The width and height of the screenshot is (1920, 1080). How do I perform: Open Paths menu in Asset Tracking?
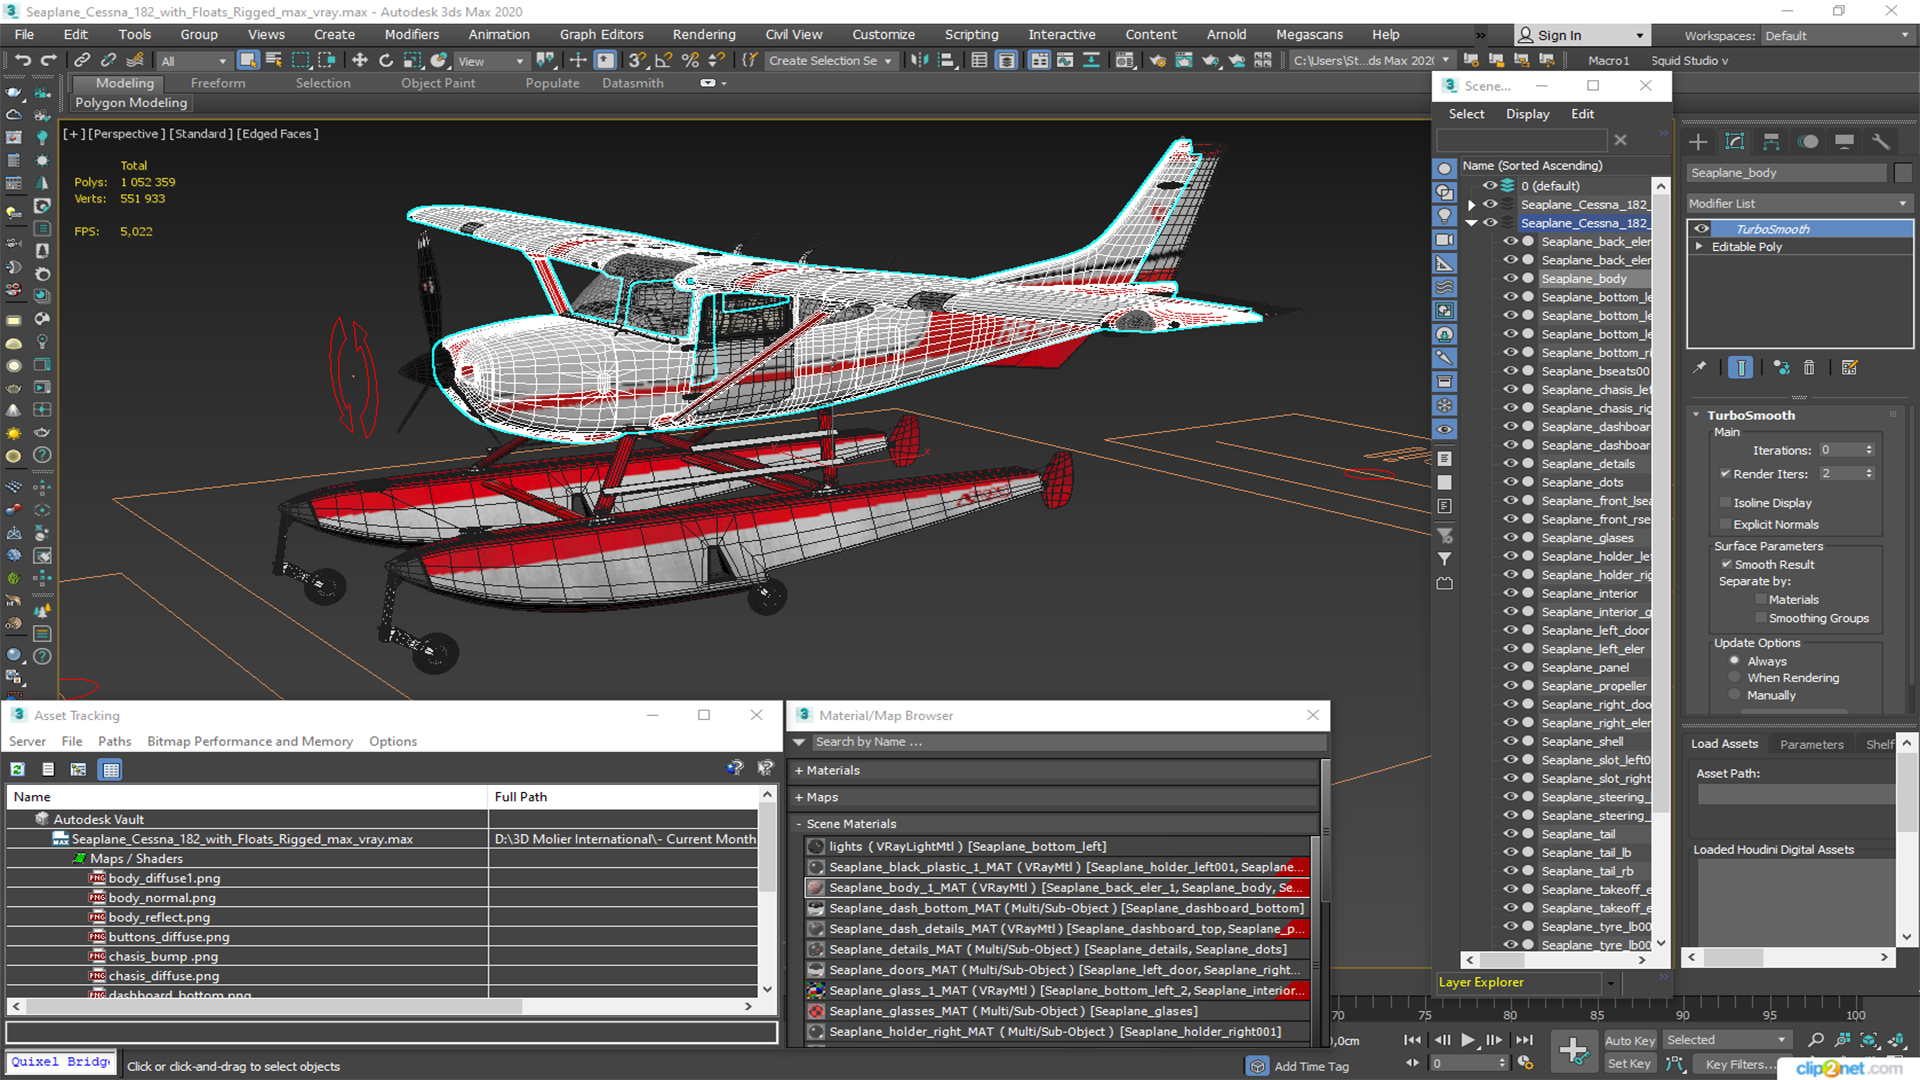pyautogui.click(x=114, y=741)
